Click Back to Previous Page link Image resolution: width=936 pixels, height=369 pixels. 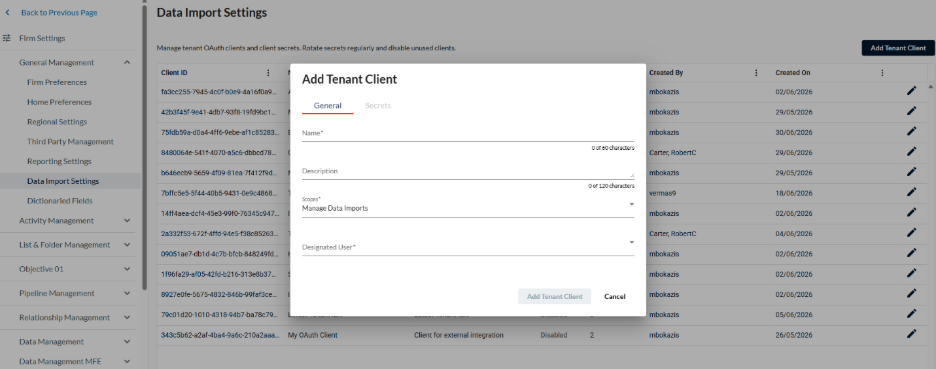coord(59,13)
